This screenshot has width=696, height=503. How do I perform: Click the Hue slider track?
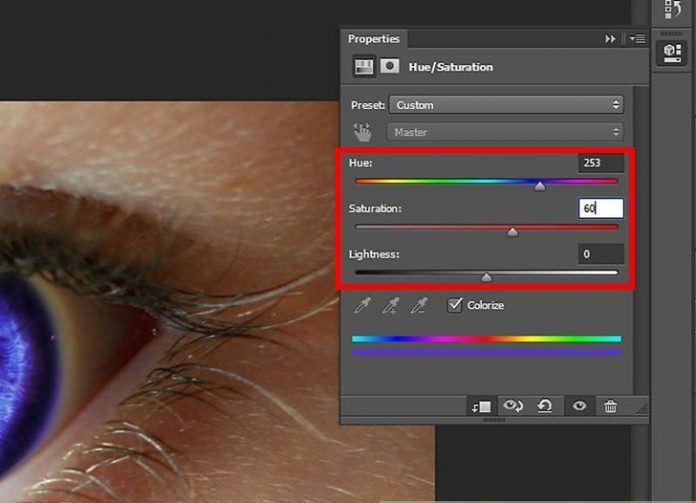(x=486, y=182)
